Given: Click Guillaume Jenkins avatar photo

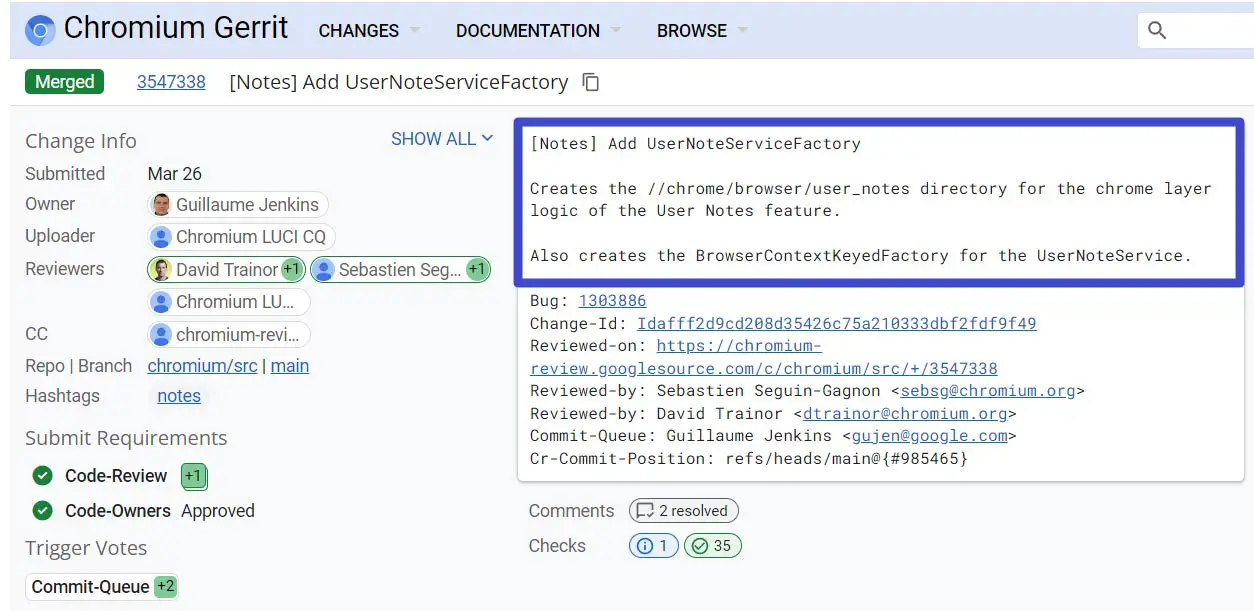Looking at the screenshot, I should point(160,205).
